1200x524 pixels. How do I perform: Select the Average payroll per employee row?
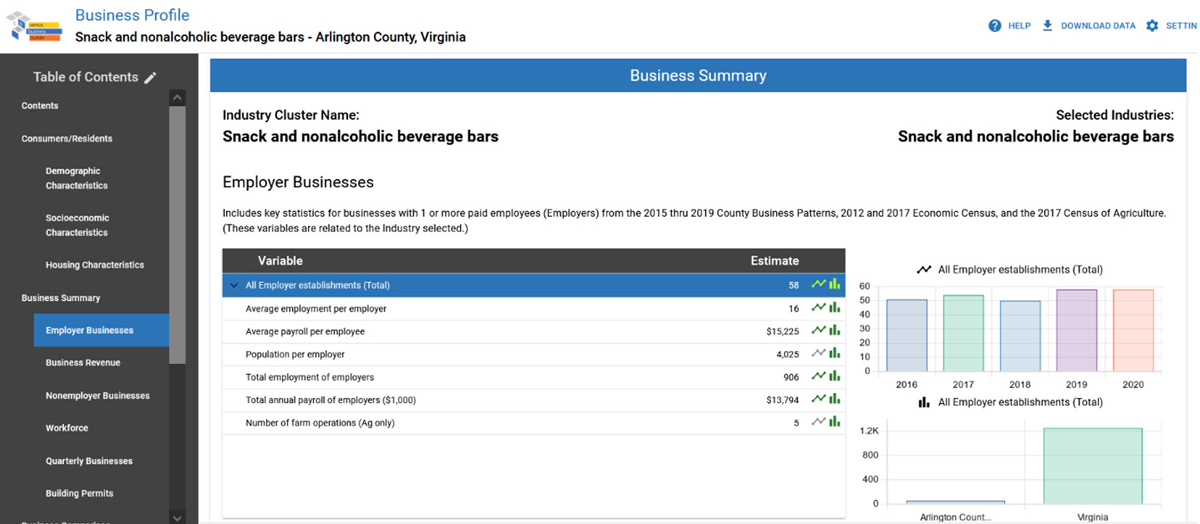point(533,332)
